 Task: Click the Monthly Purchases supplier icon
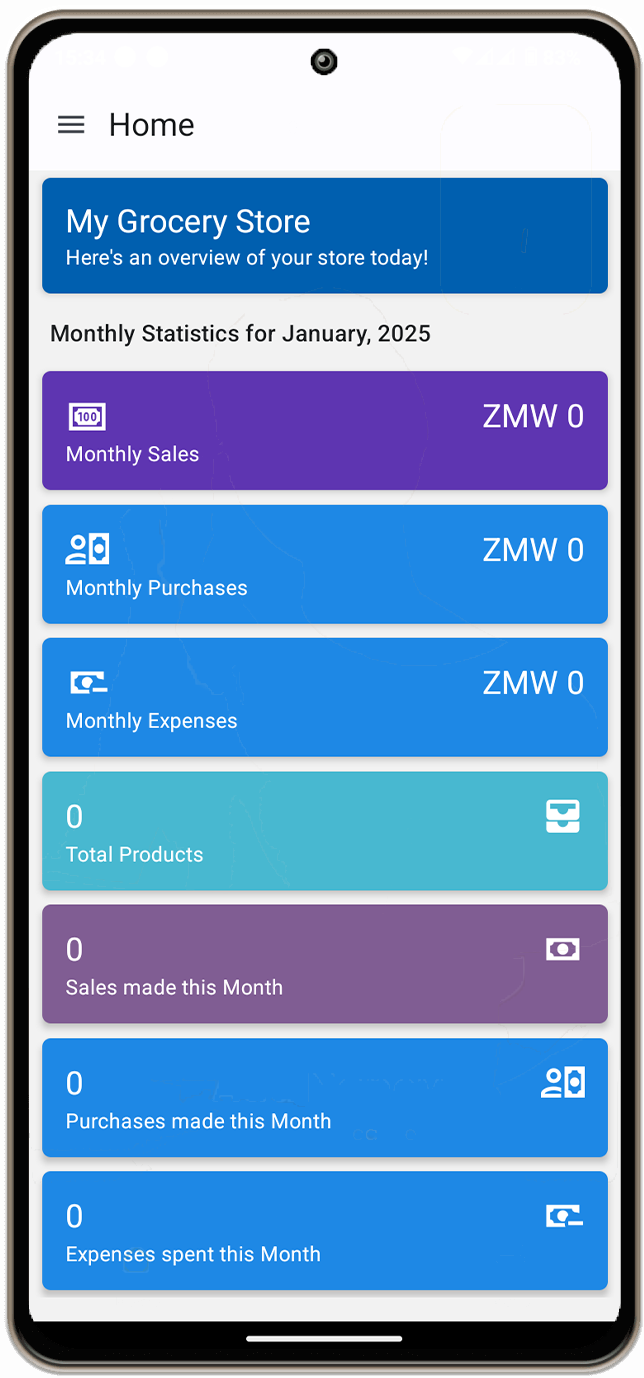pos(87,548)
